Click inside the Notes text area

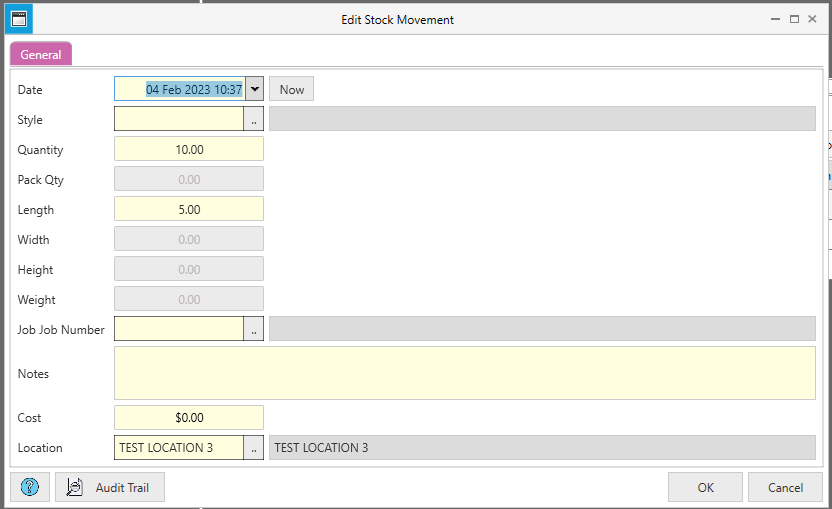[x=465, y=373]
